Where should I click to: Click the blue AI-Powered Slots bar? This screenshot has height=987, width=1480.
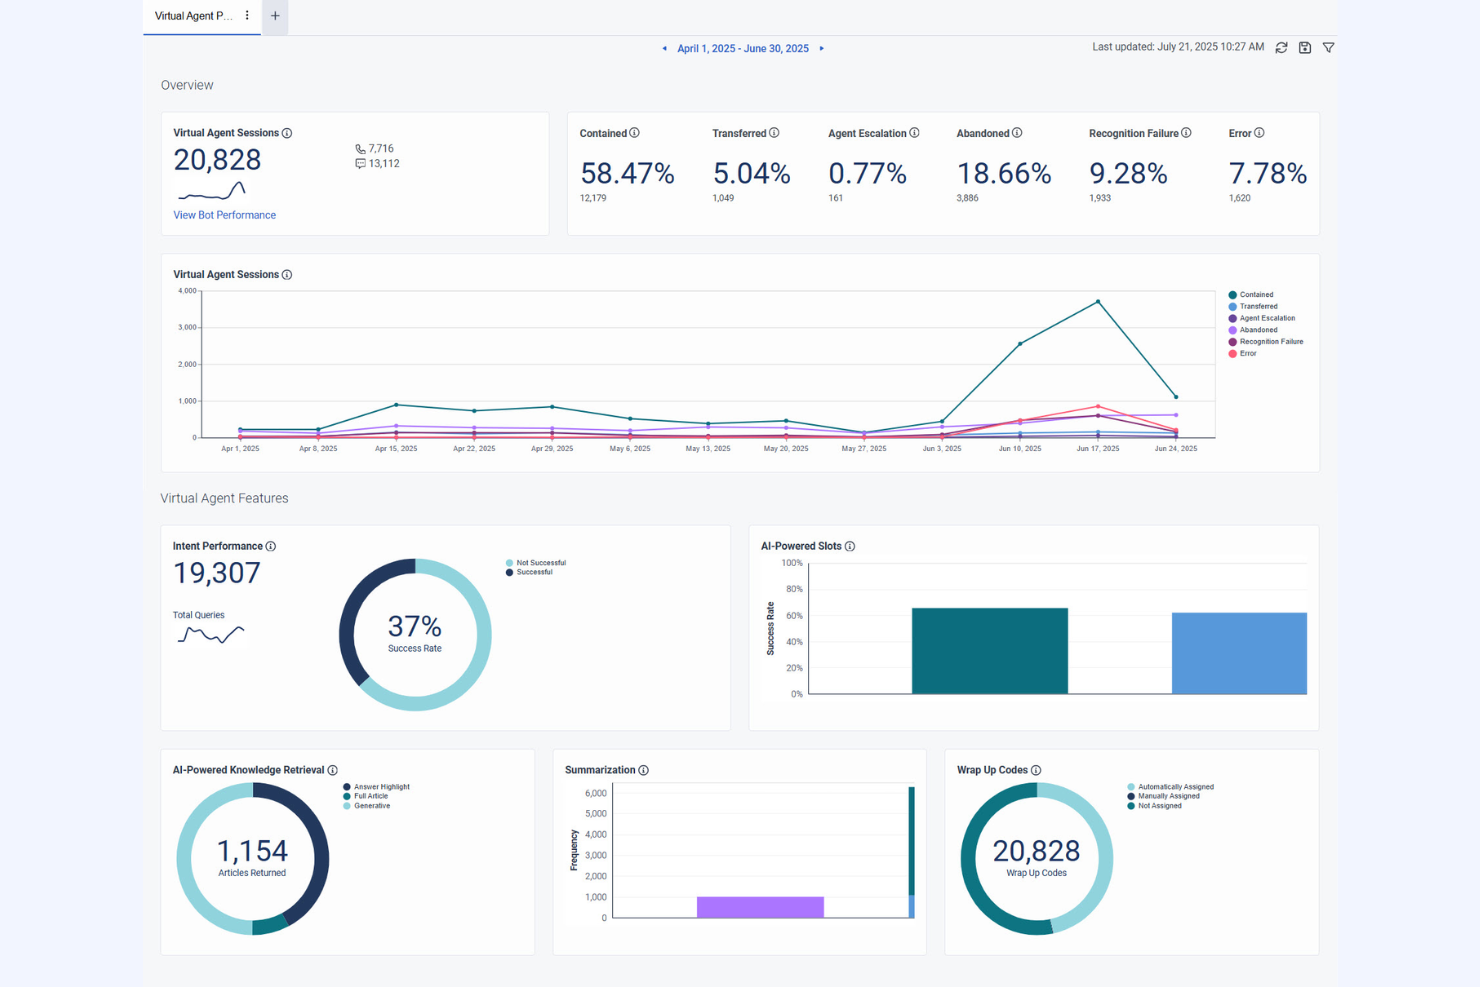coord(1239,653)
